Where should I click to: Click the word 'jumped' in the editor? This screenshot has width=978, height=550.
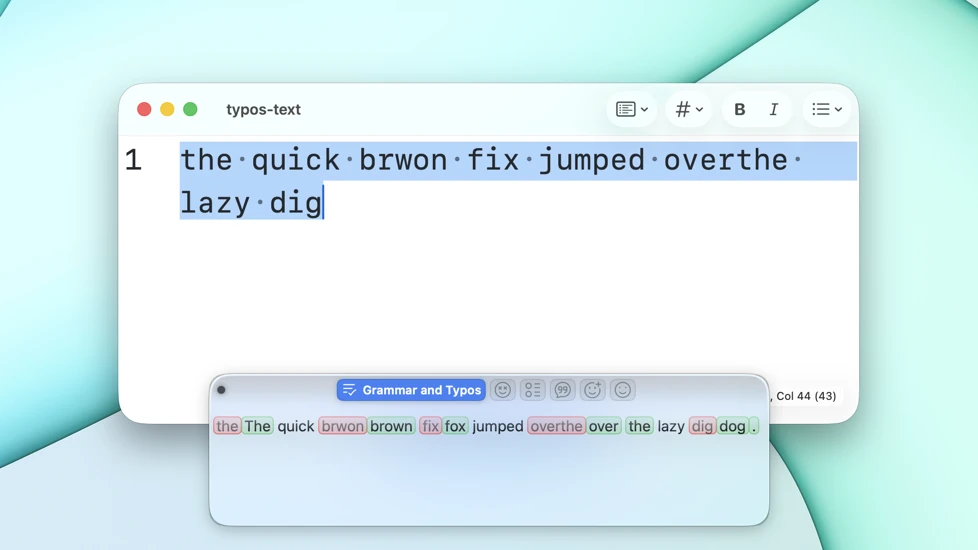click(x=591, y=162)
